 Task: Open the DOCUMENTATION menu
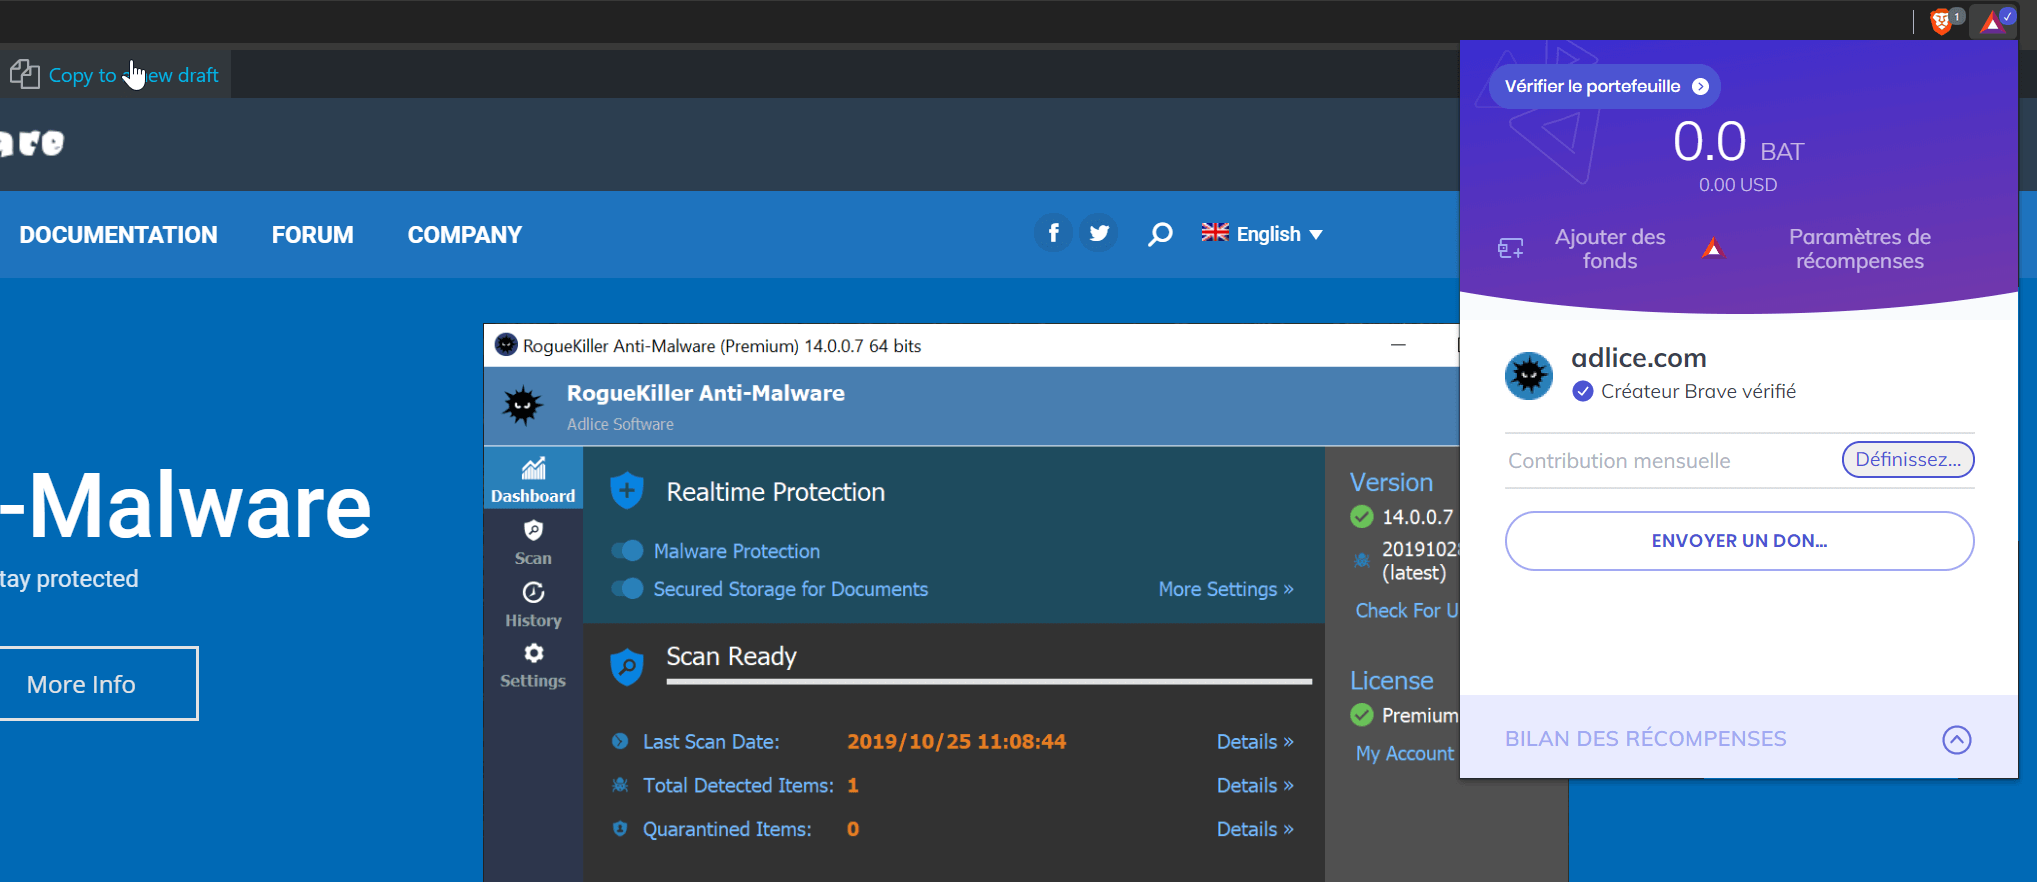click(x=118, y=235)
